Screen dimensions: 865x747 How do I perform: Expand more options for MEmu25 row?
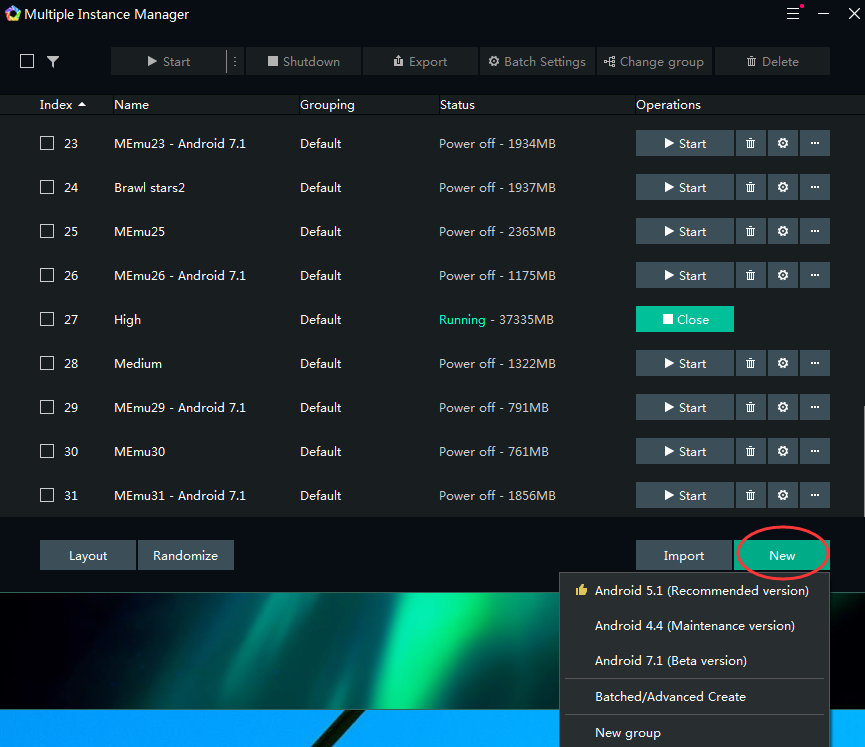point(814,232)
